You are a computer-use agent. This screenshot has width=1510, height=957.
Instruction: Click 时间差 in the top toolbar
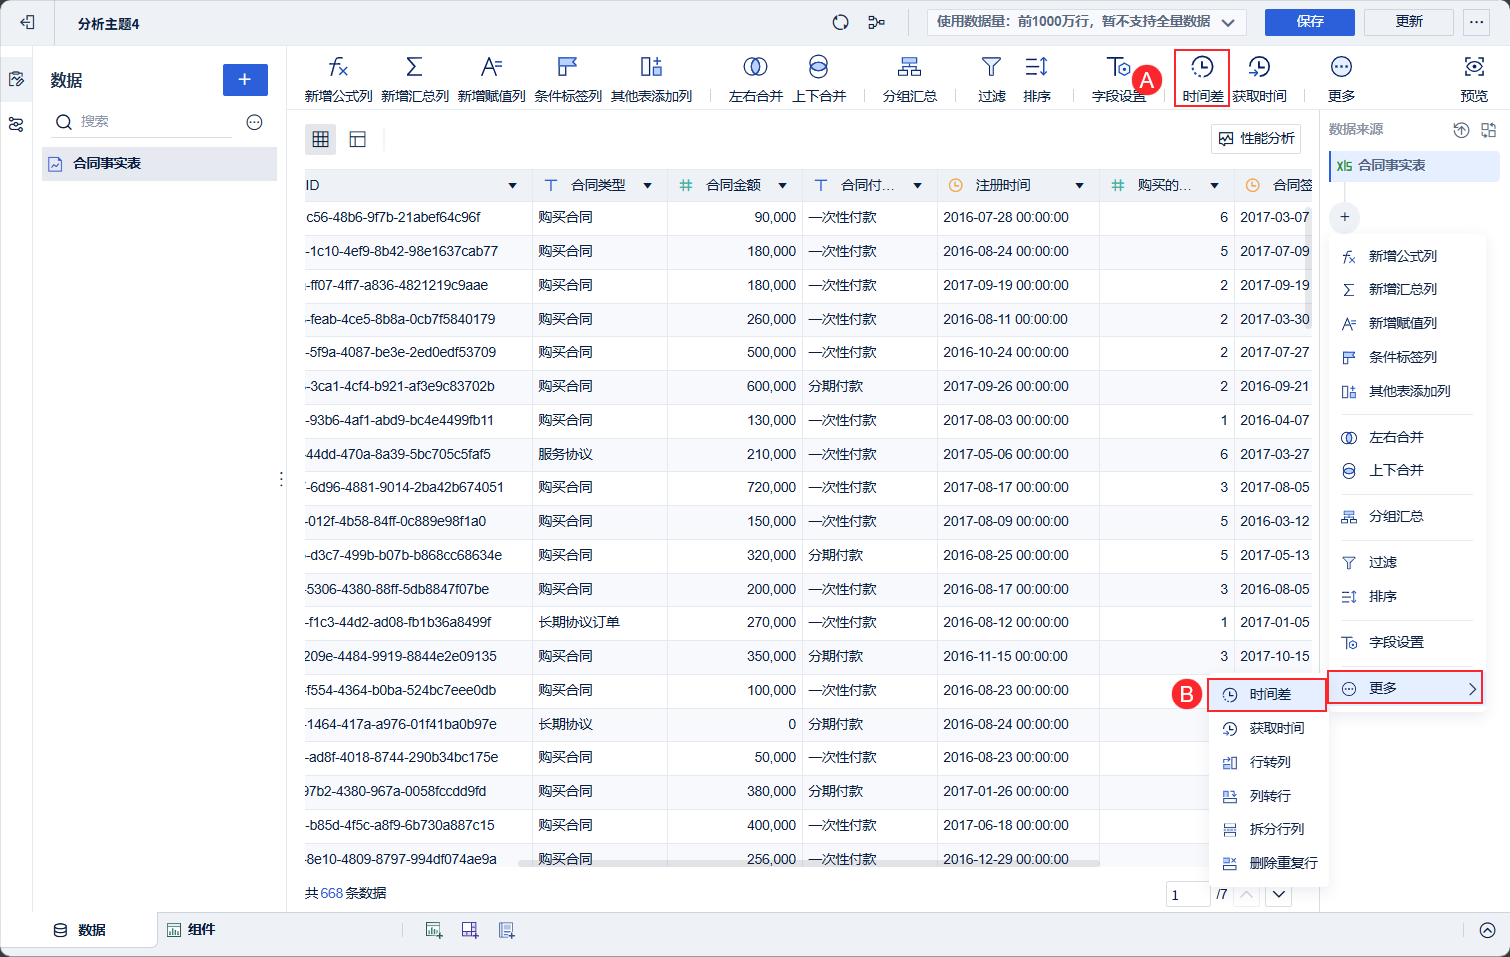point(1202,79)
